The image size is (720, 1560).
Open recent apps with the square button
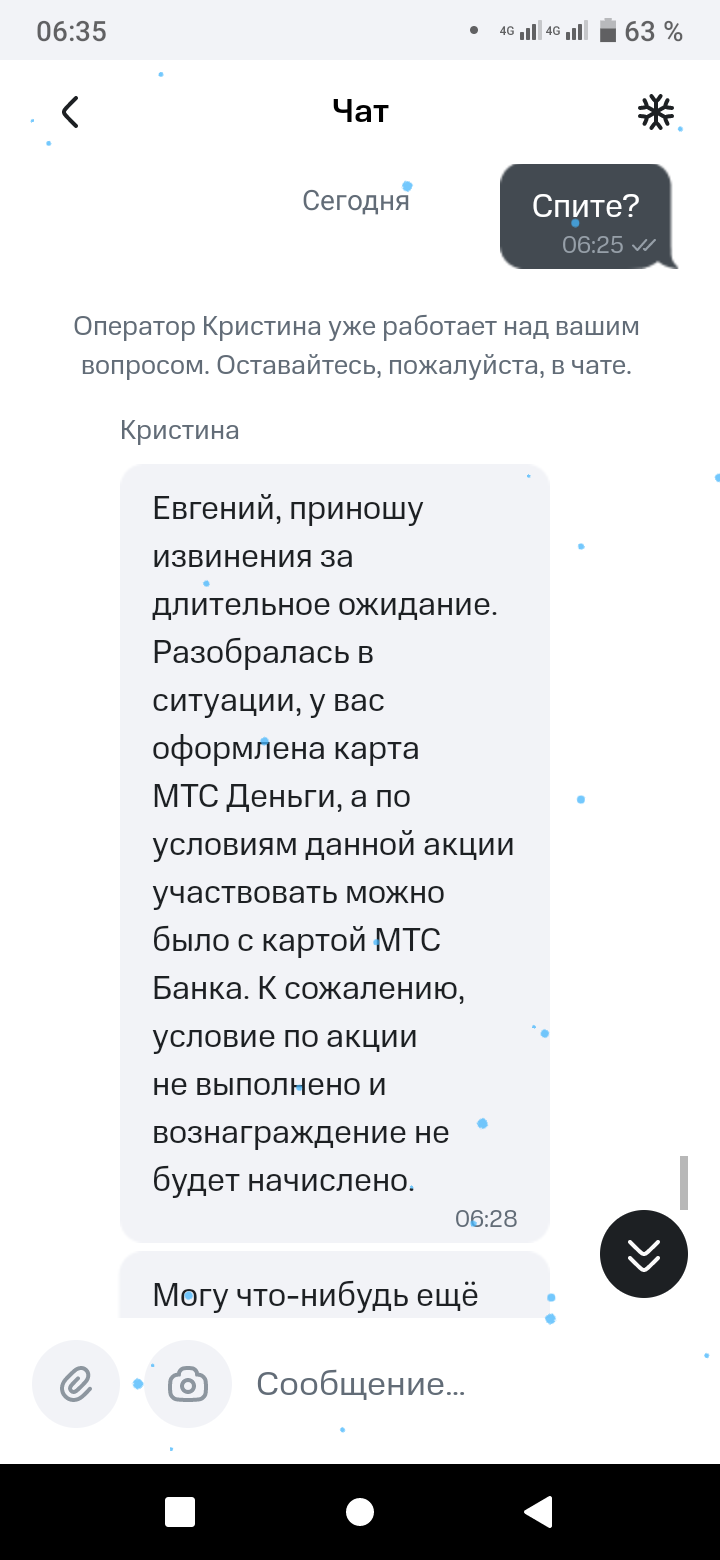coord(178,1512)
